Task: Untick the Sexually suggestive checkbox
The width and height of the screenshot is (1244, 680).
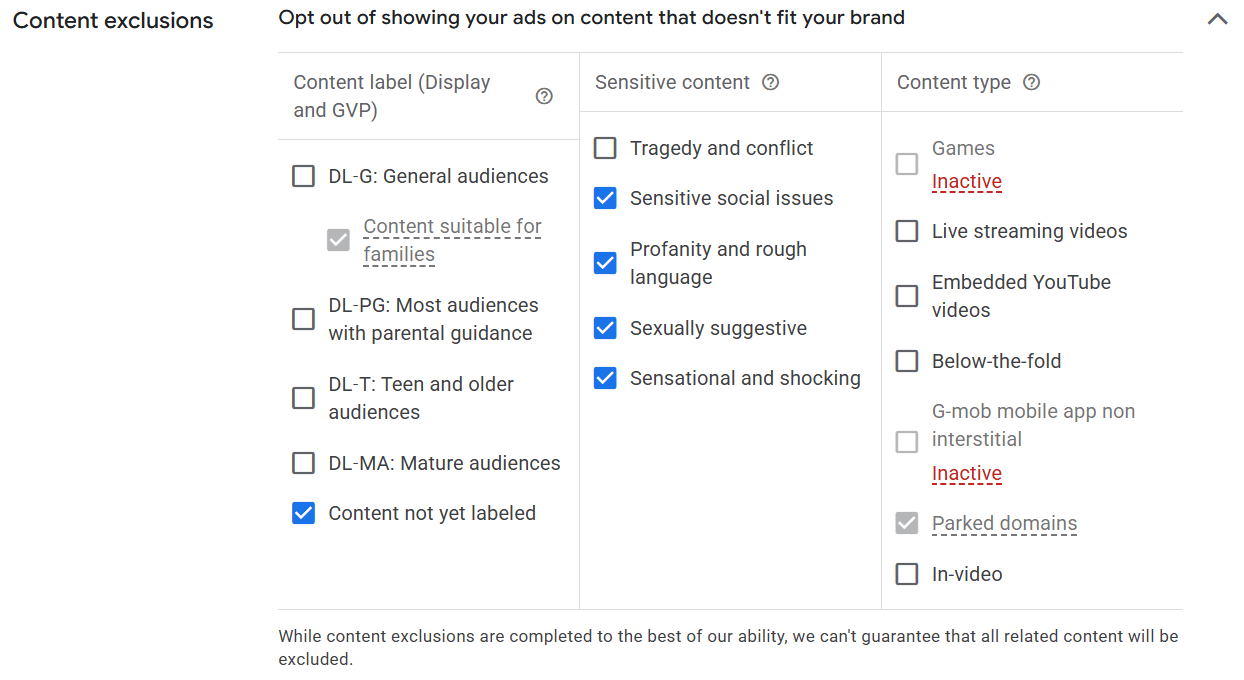Action: coord(605,328)
